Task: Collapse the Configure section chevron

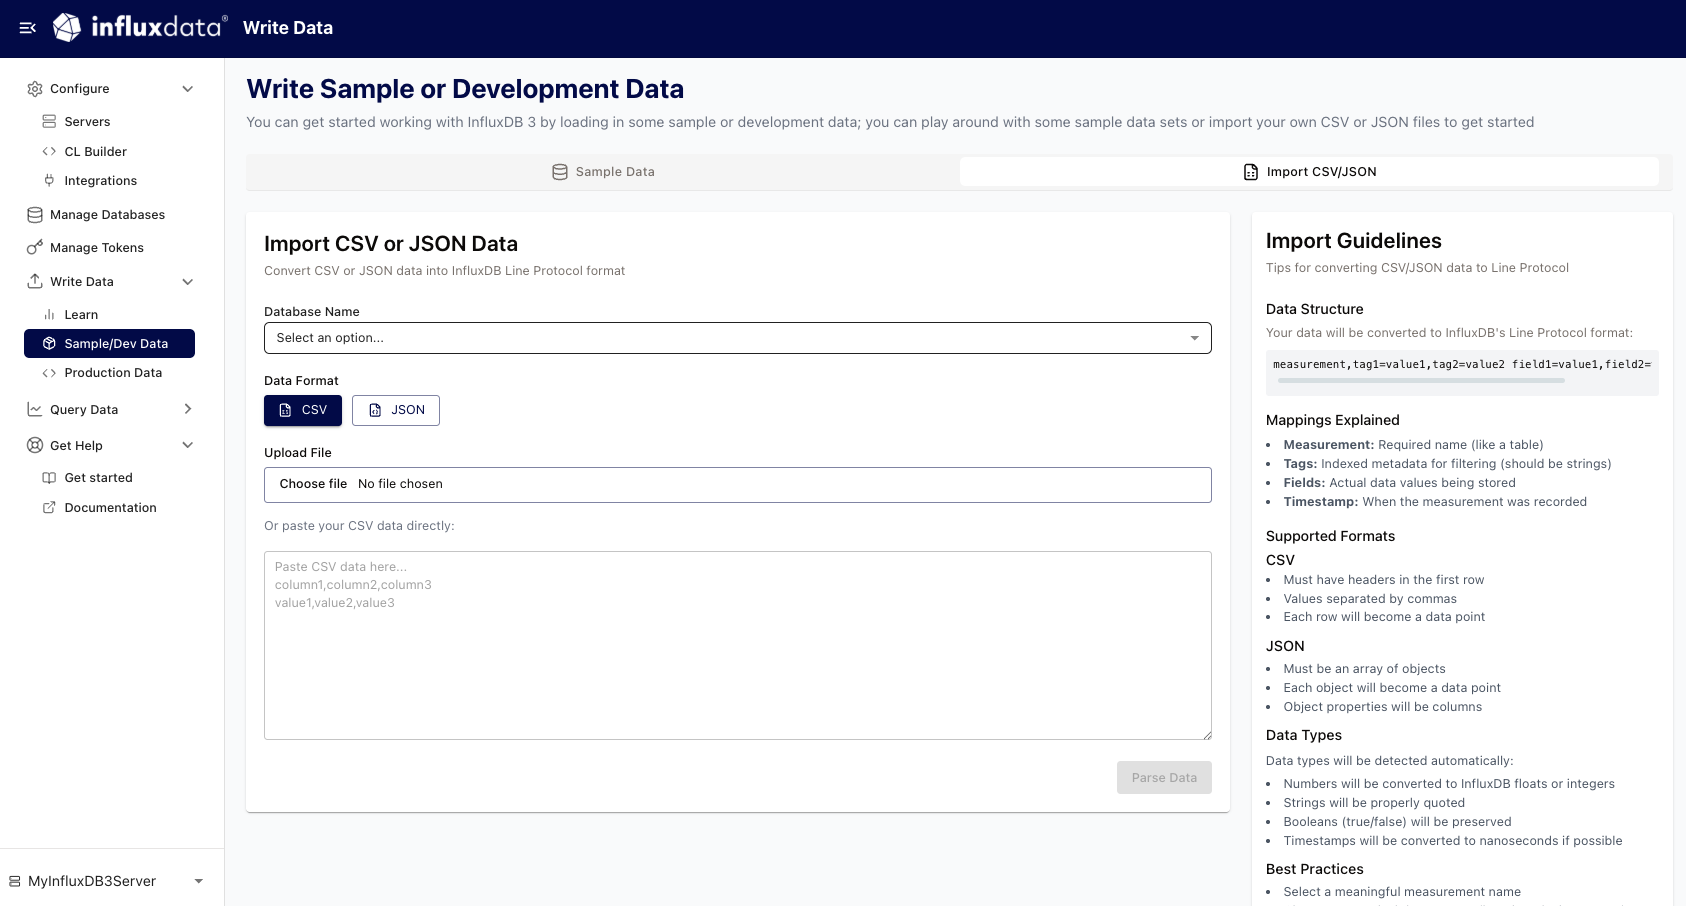Action: [188, 89]
